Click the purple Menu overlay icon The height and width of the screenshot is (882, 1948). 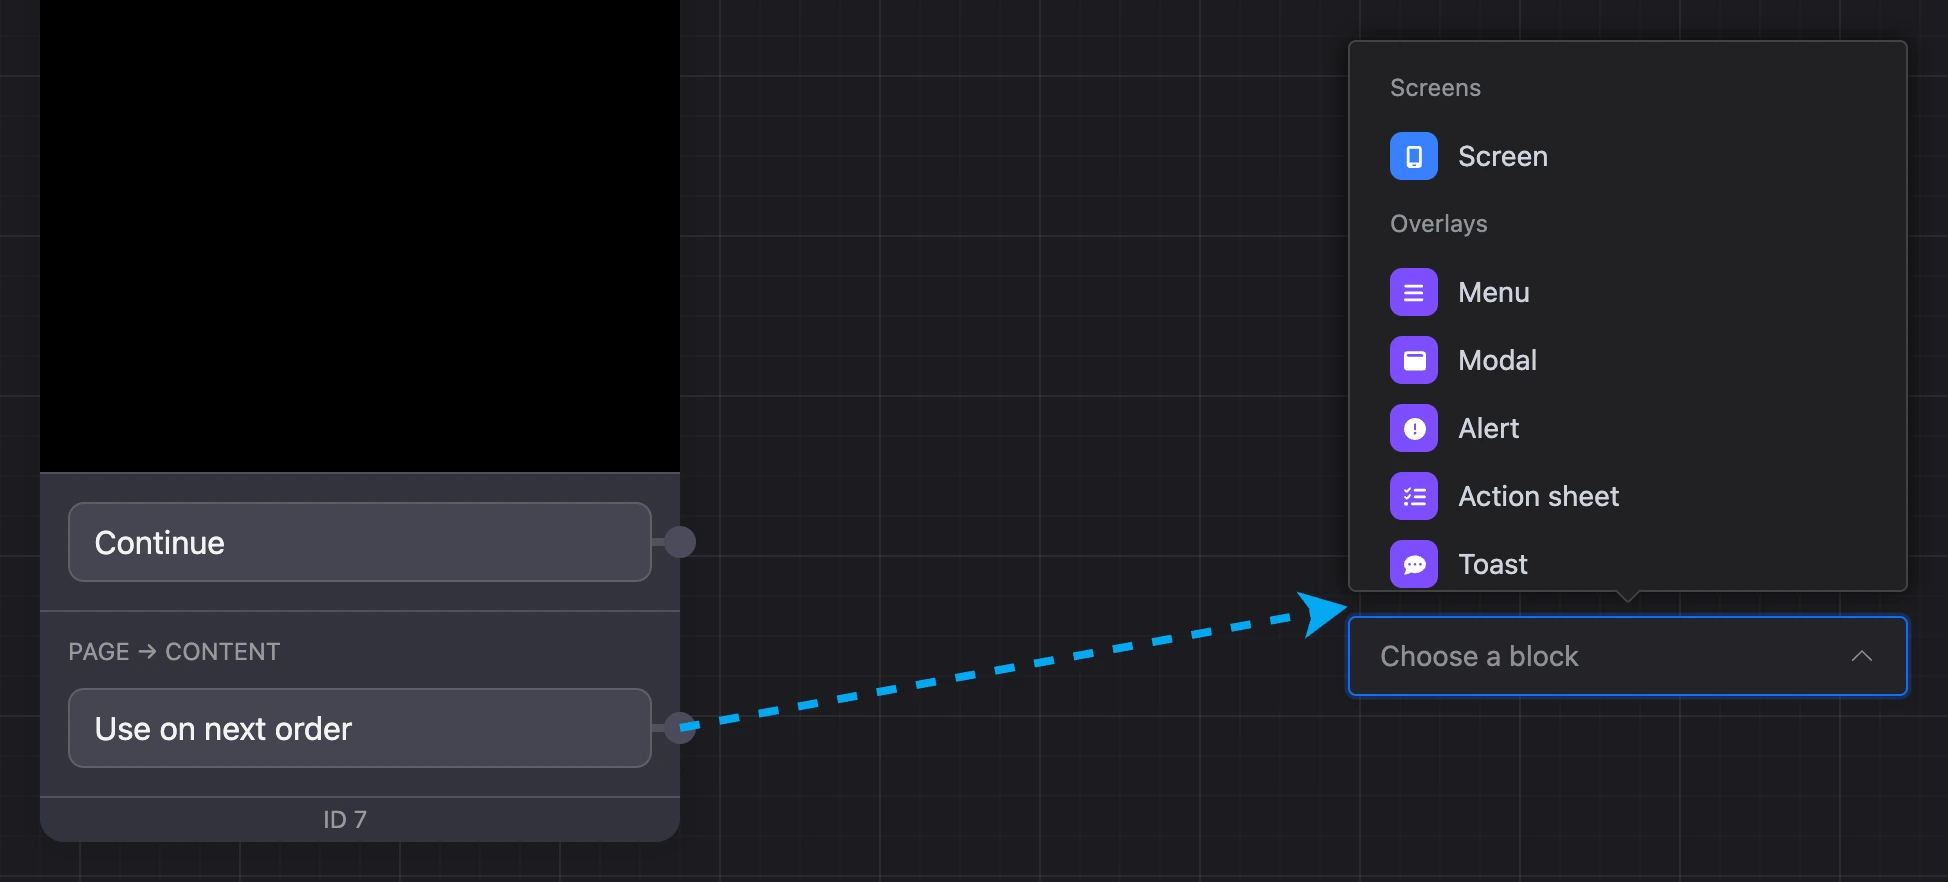coord(1413,292)
